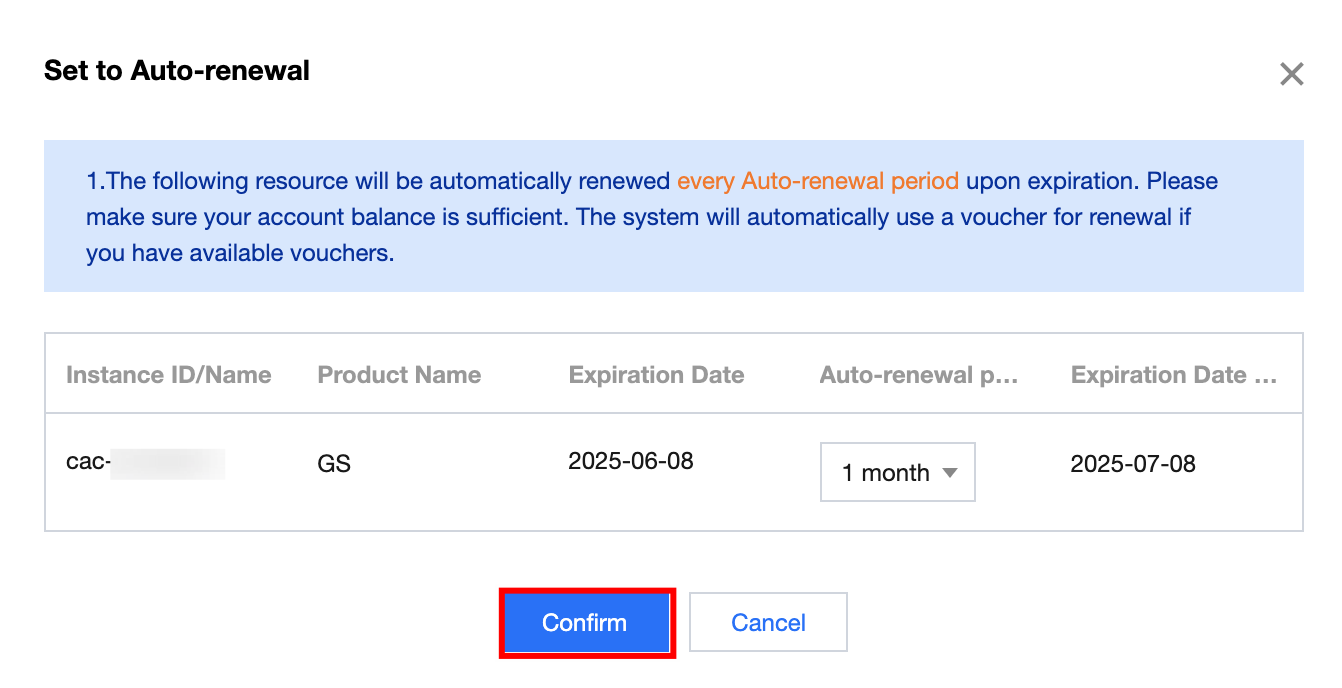The width and height of the screenshot is (1342, 688).
Task: Click the available vouchers line in notice
Action: (x=240, y=253)
